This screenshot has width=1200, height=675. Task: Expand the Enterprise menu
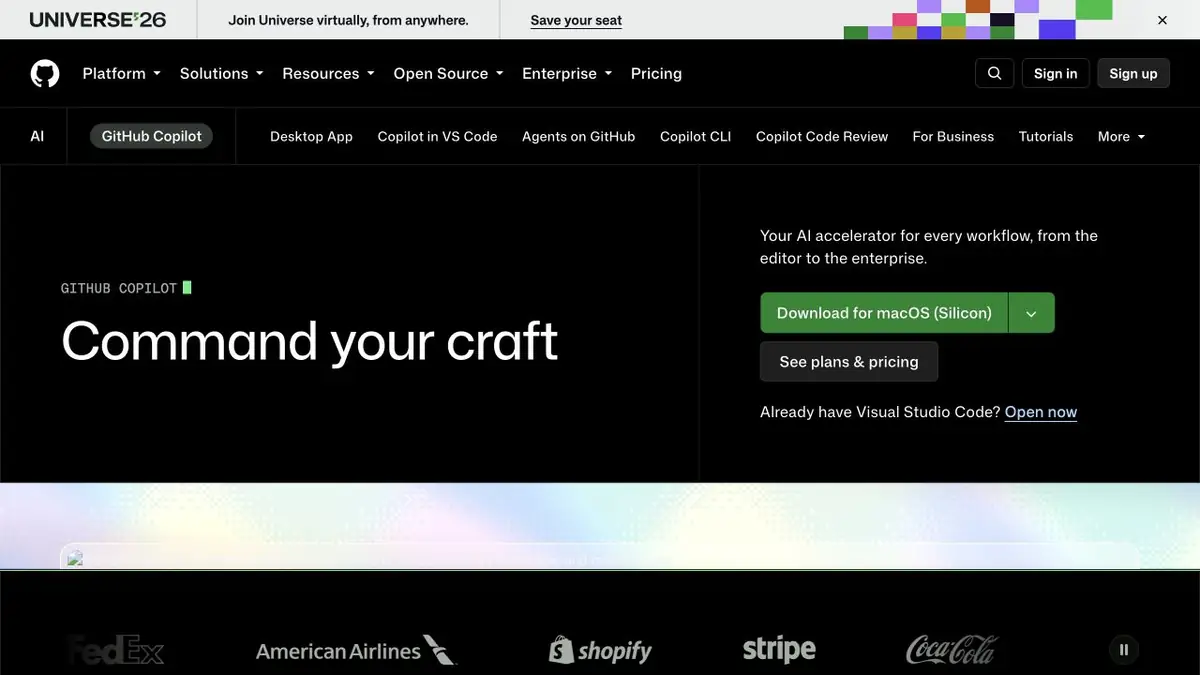pos(567,73)
